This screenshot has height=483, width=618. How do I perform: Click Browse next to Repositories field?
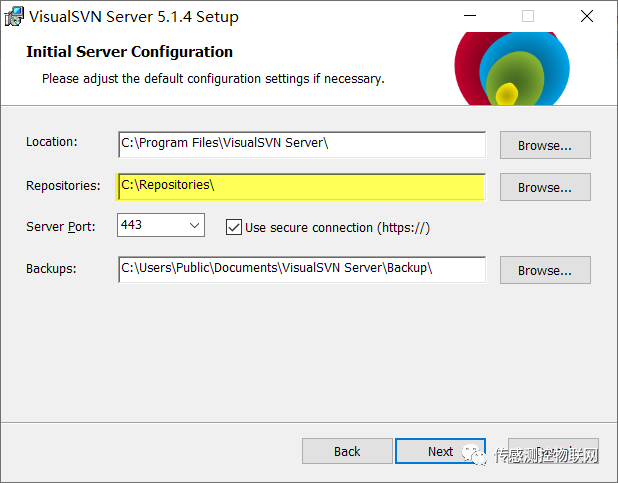(545, 187)
